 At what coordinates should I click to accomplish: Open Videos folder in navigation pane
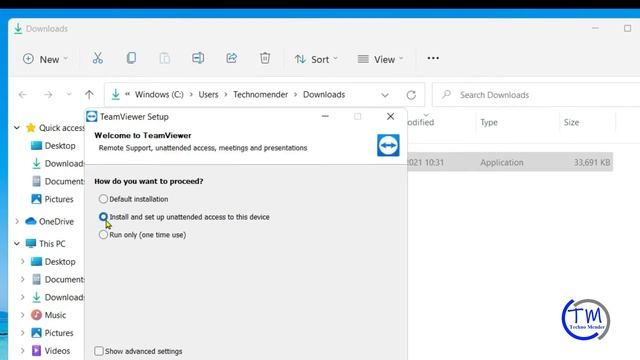[51, 351]
